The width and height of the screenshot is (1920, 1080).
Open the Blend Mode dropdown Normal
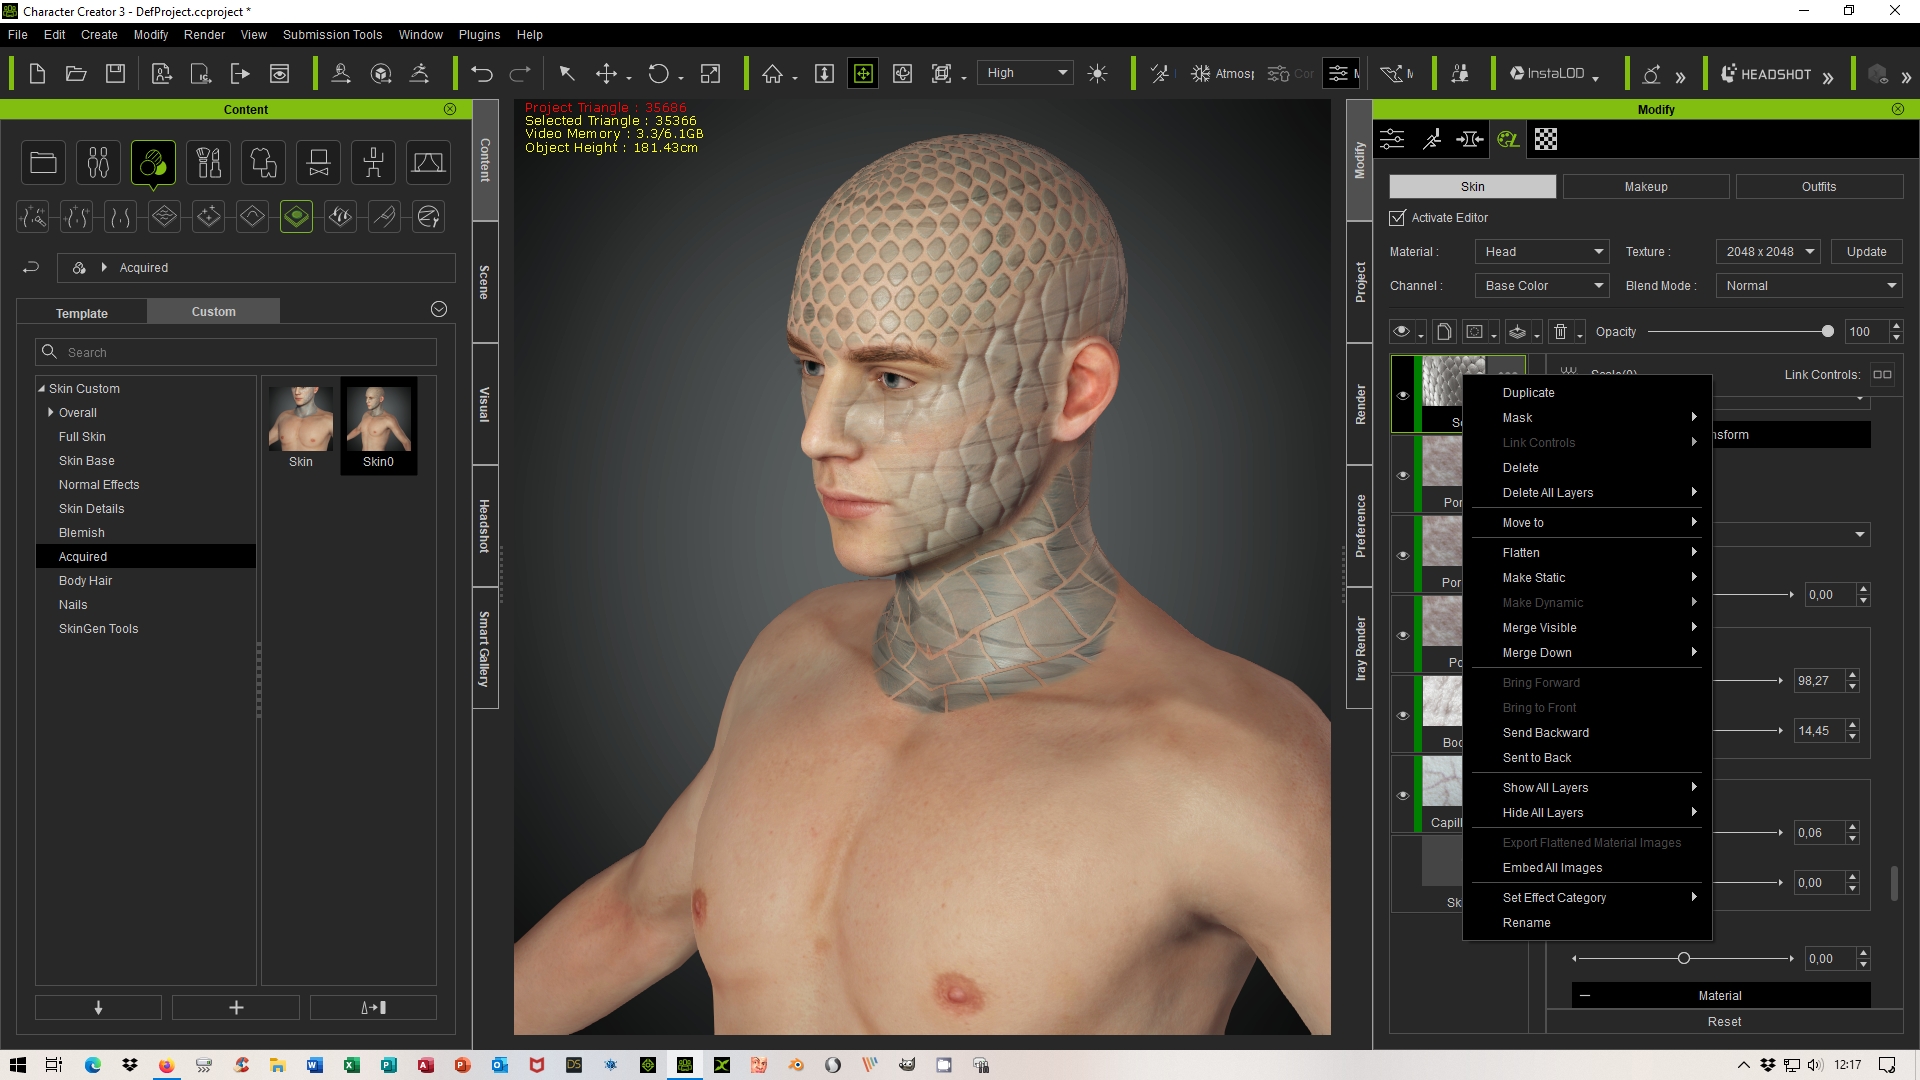pyautogui.click(x=1809, y=286)
